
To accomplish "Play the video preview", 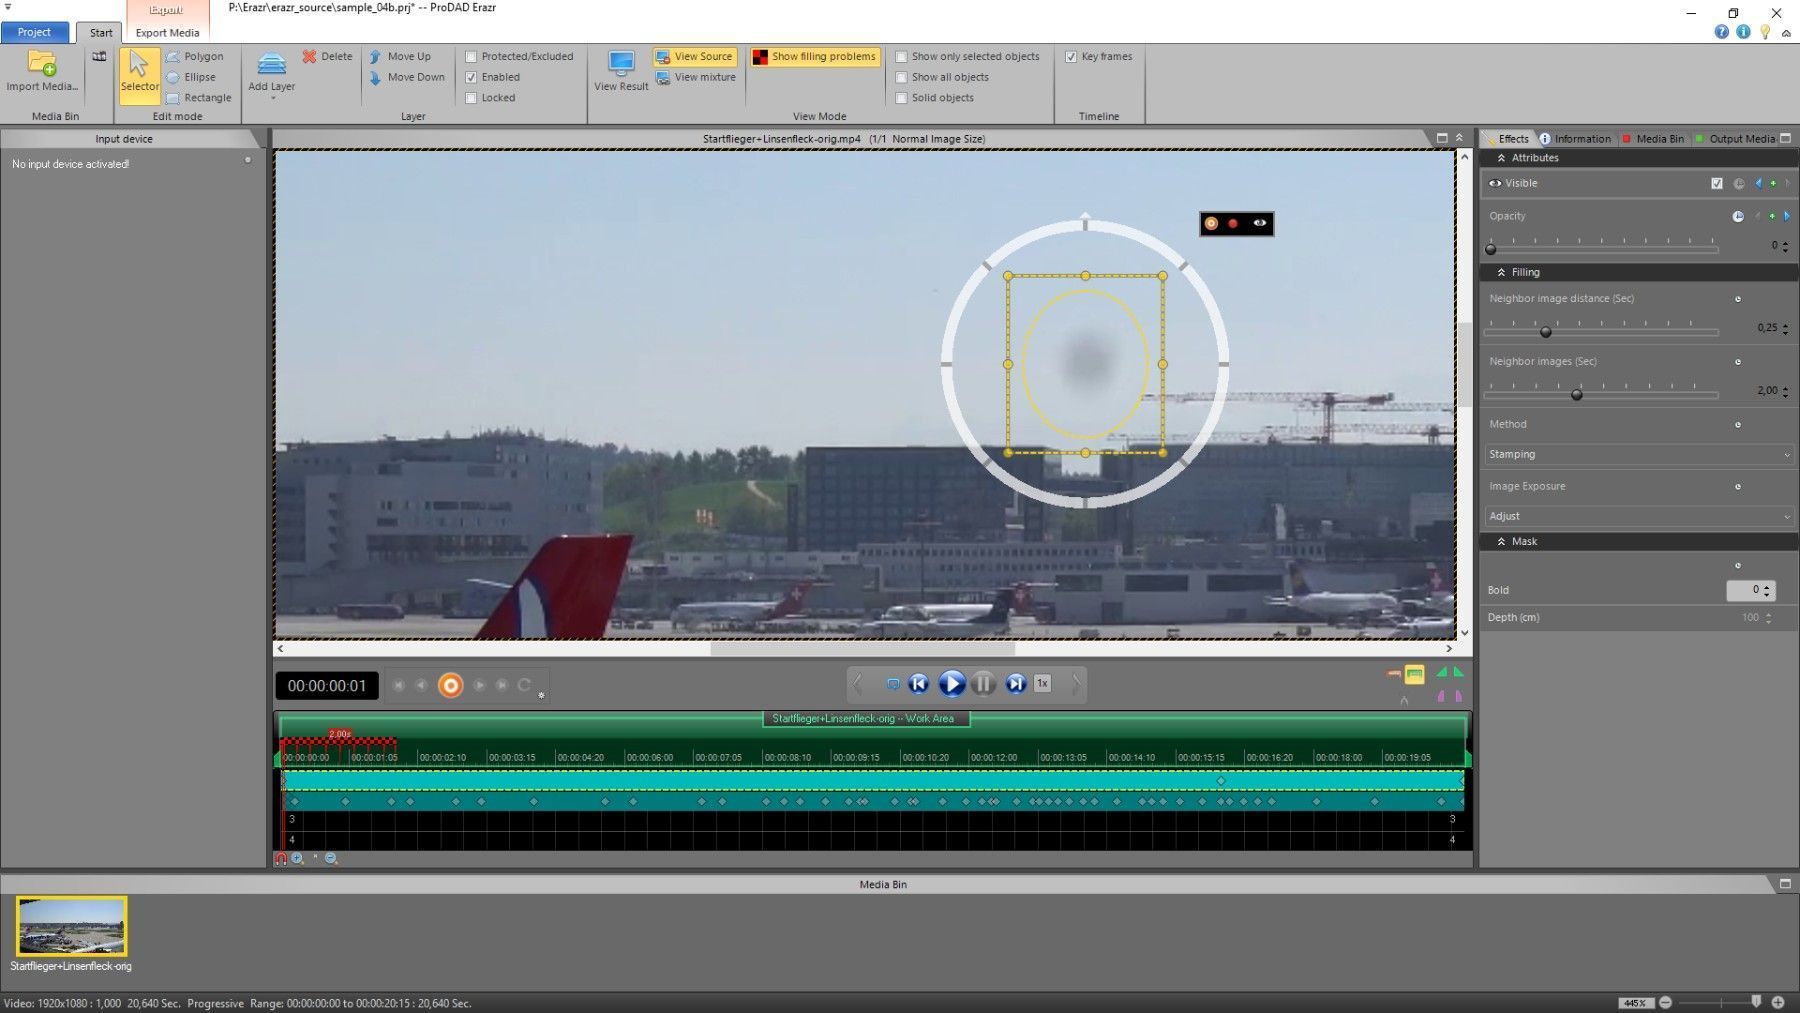I will pos(951,684).
